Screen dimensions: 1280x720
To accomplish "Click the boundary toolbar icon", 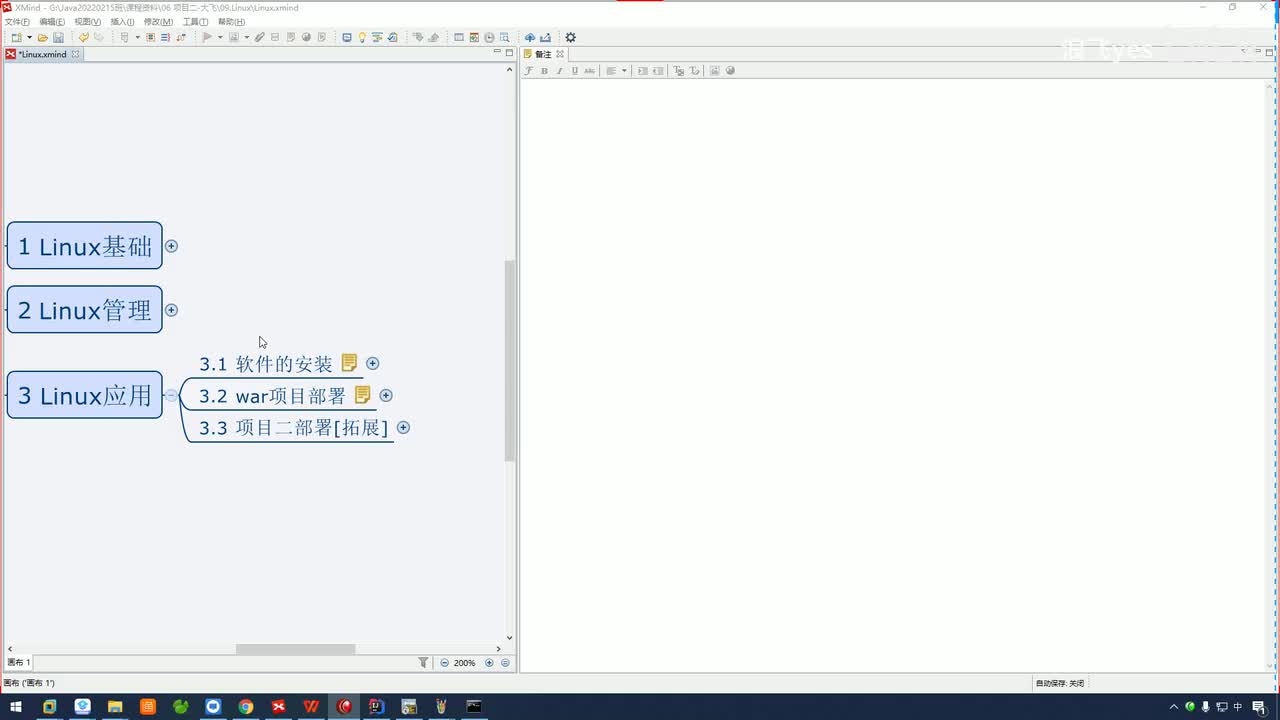I will point(150,38).
